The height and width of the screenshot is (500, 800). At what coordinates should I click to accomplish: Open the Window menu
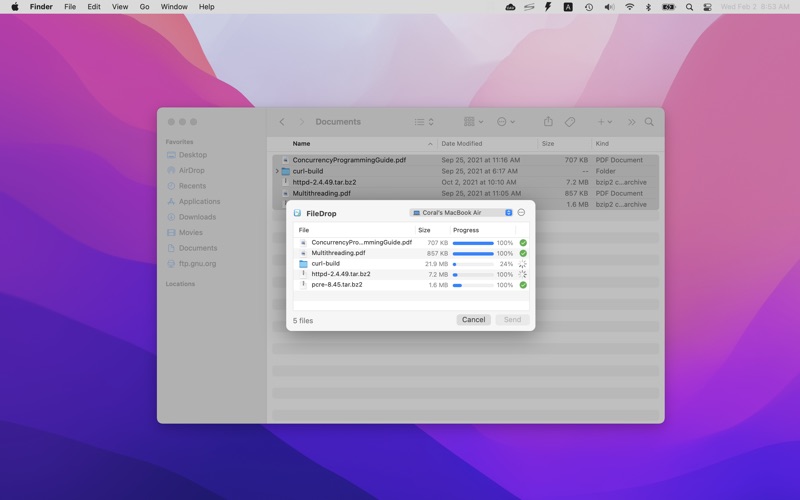174,7
